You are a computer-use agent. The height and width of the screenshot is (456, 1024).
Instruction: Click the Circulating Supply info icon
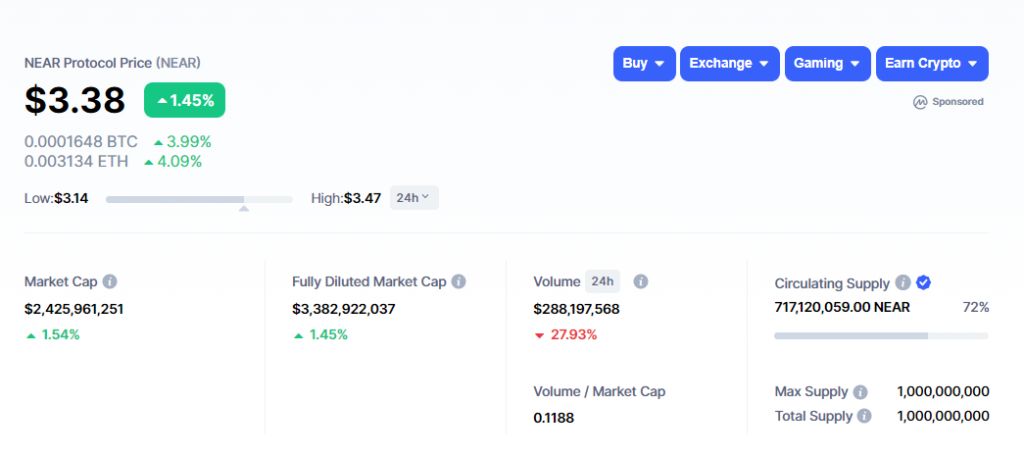tap(903, 283)
